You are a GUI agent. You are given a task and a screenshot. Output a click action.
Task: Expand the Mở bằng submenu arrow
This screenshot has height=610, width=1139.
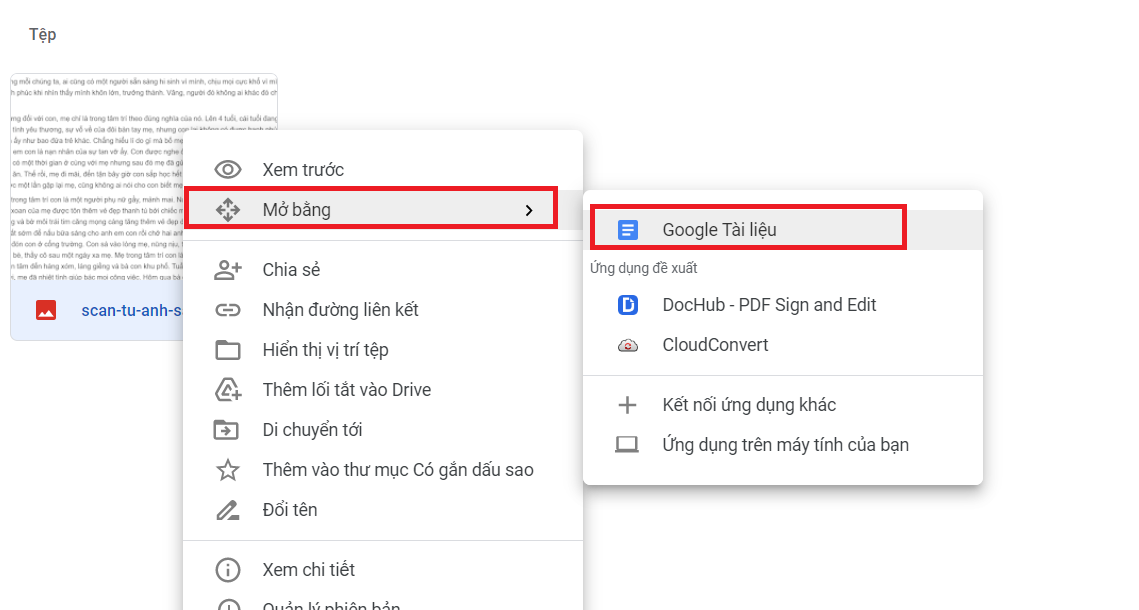point(529,211)
